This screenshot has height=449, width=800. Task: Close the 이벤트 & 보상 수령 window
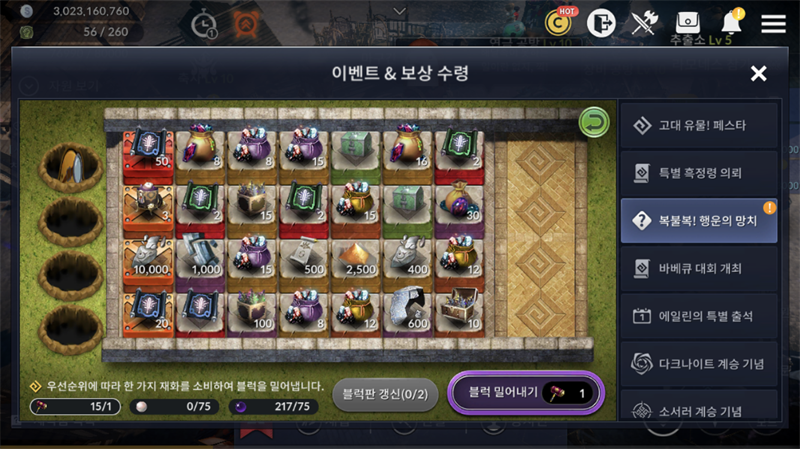pos(759,74)
